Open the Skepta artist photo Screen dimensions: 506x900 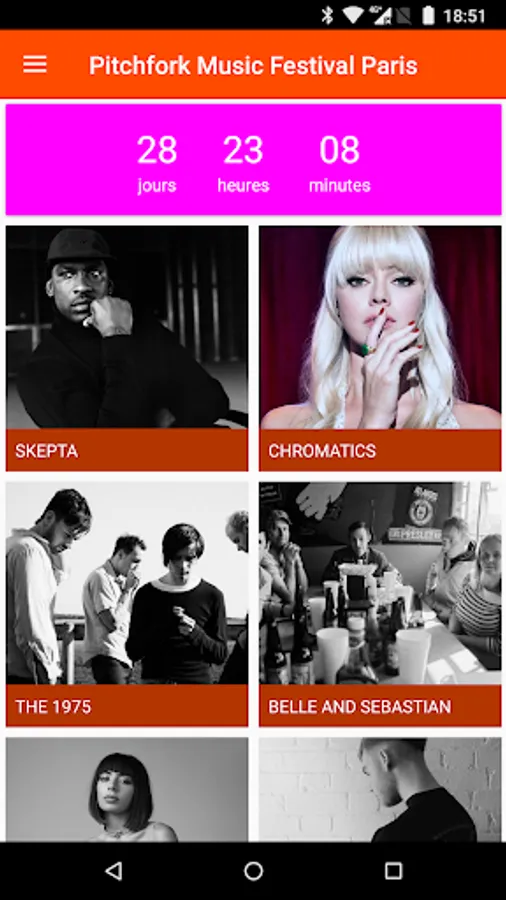[127, 327]
